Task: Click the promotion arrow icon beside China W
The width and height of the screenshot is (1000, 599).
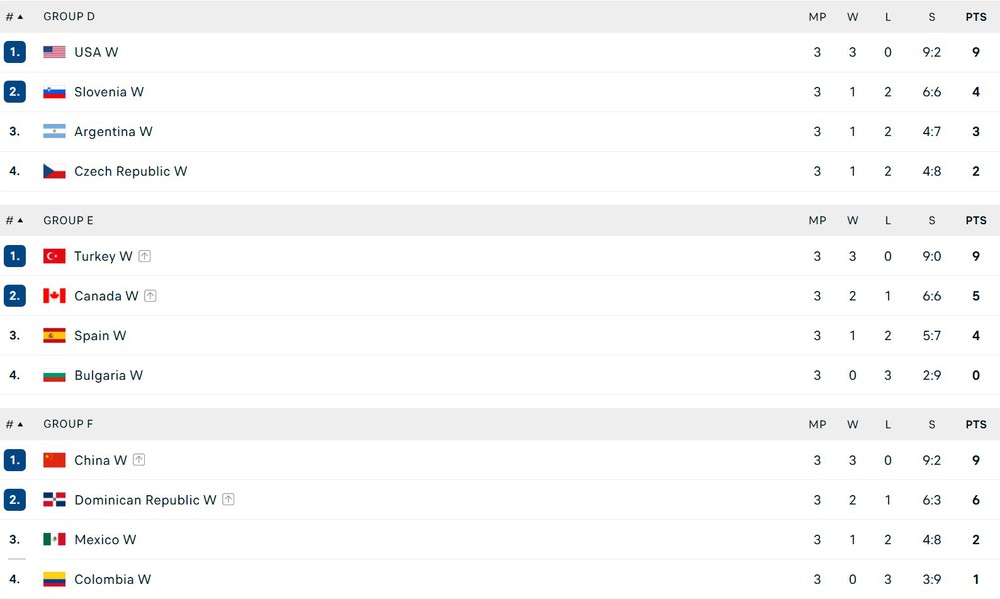Action: (x=139, y=460)
